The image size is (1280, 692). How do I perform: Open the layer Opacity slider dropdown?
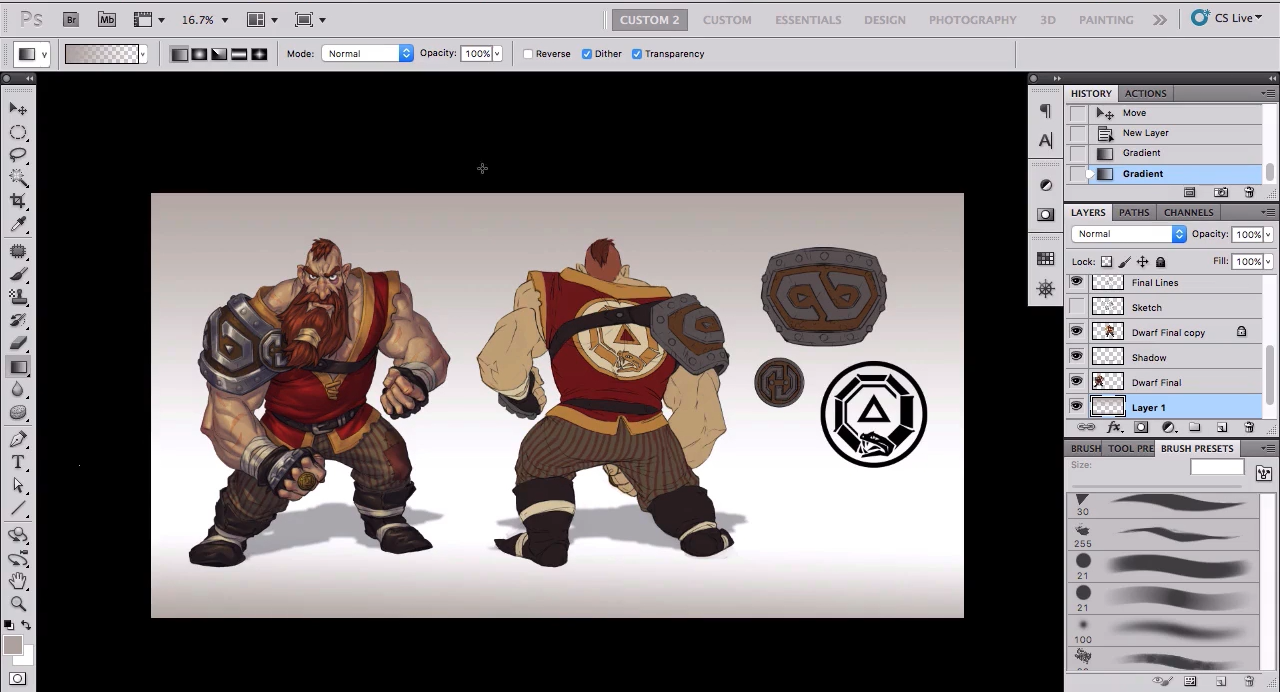click(x=1268, y=234)
